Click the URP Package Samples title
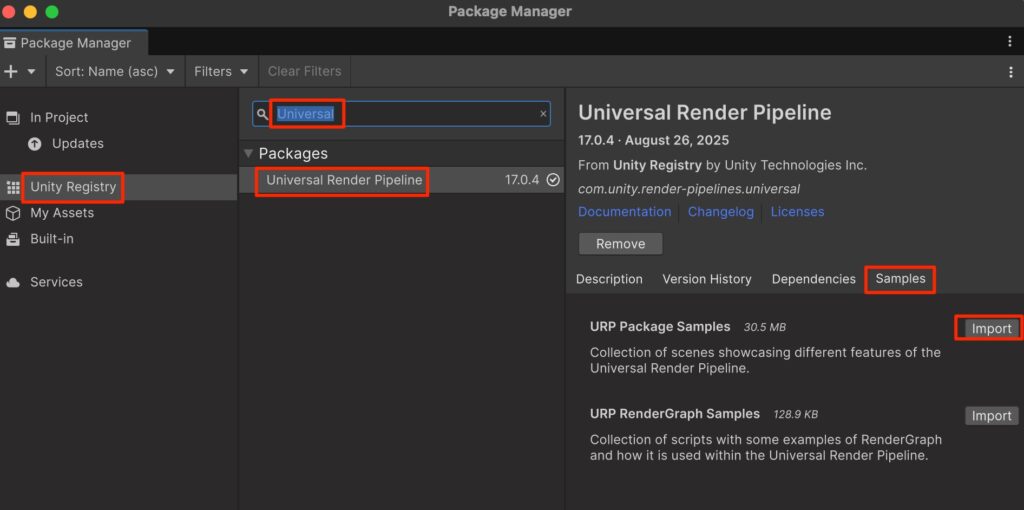This screenshot has height=510, width=1024. click(x=660, y=327)
